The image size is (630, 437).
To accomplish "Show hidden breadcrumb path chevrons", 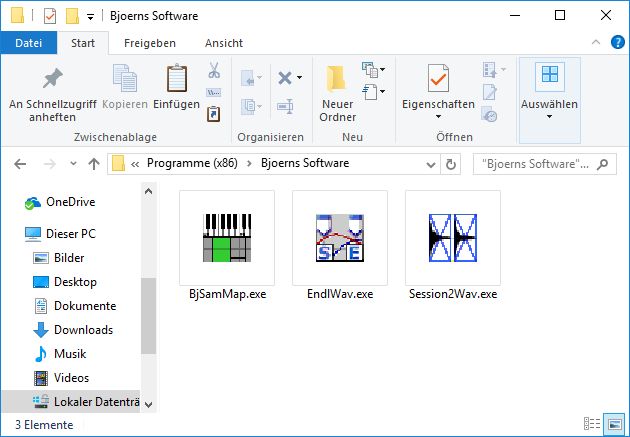I will [135, 164].
